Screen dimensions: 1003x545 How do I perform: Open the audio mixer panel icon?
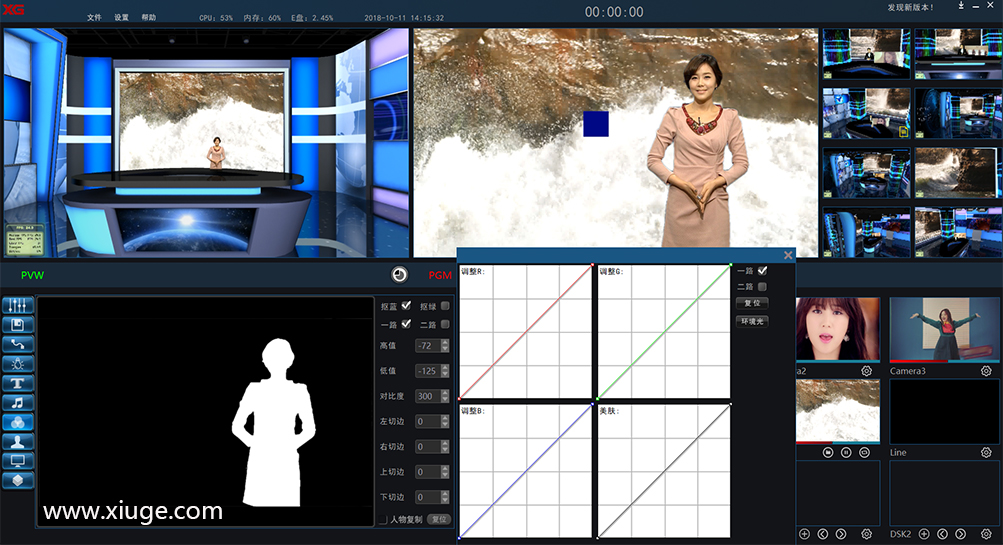(20, 305)
